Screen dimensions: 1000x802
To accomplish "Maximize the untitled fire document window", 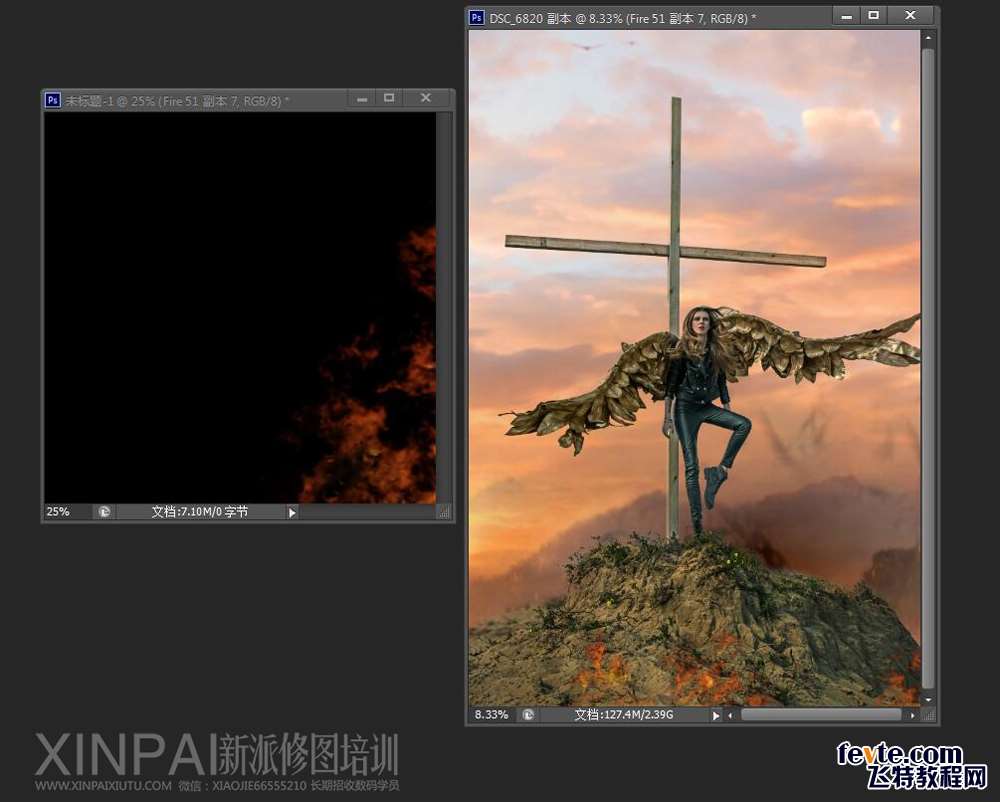I will click(389, 98).
